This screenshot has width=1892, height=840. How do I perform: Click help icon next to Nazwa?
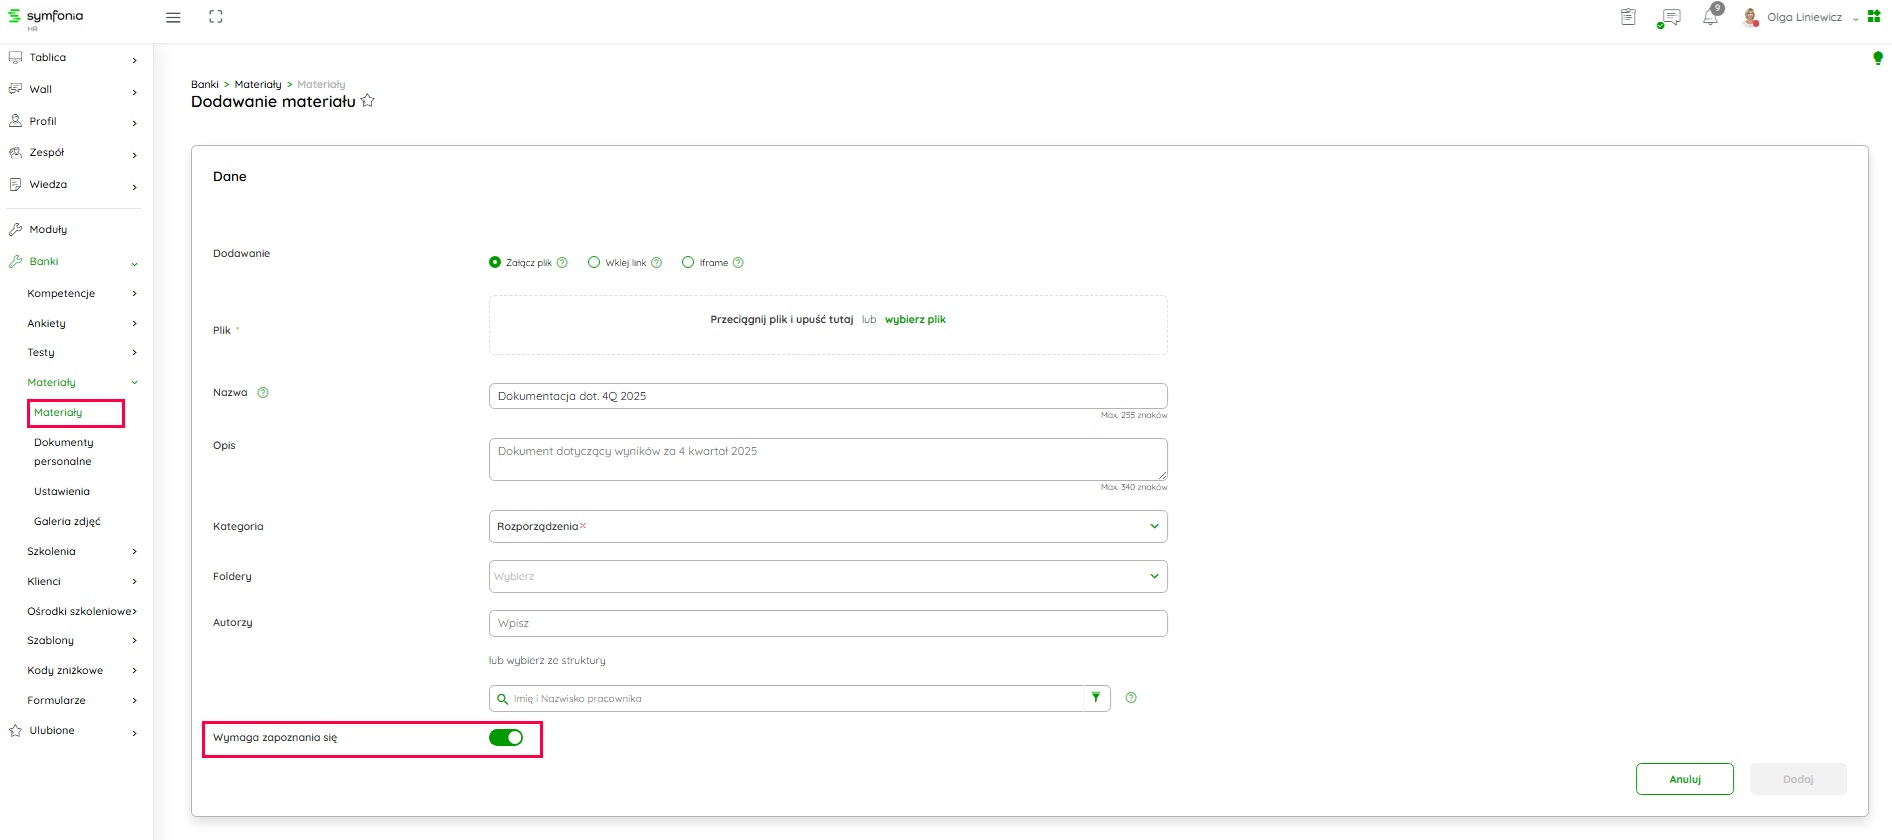coord(263,393)
